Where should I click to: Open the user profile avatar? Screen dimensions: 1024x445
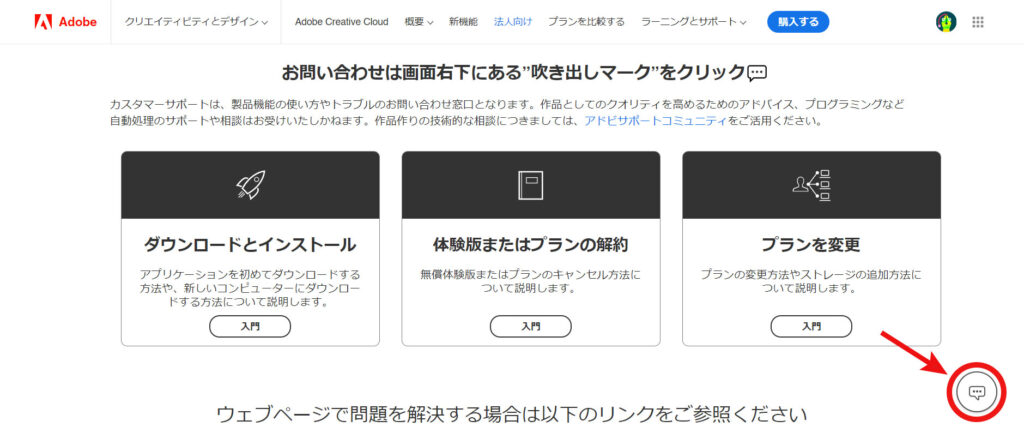[x=946, y=22]
